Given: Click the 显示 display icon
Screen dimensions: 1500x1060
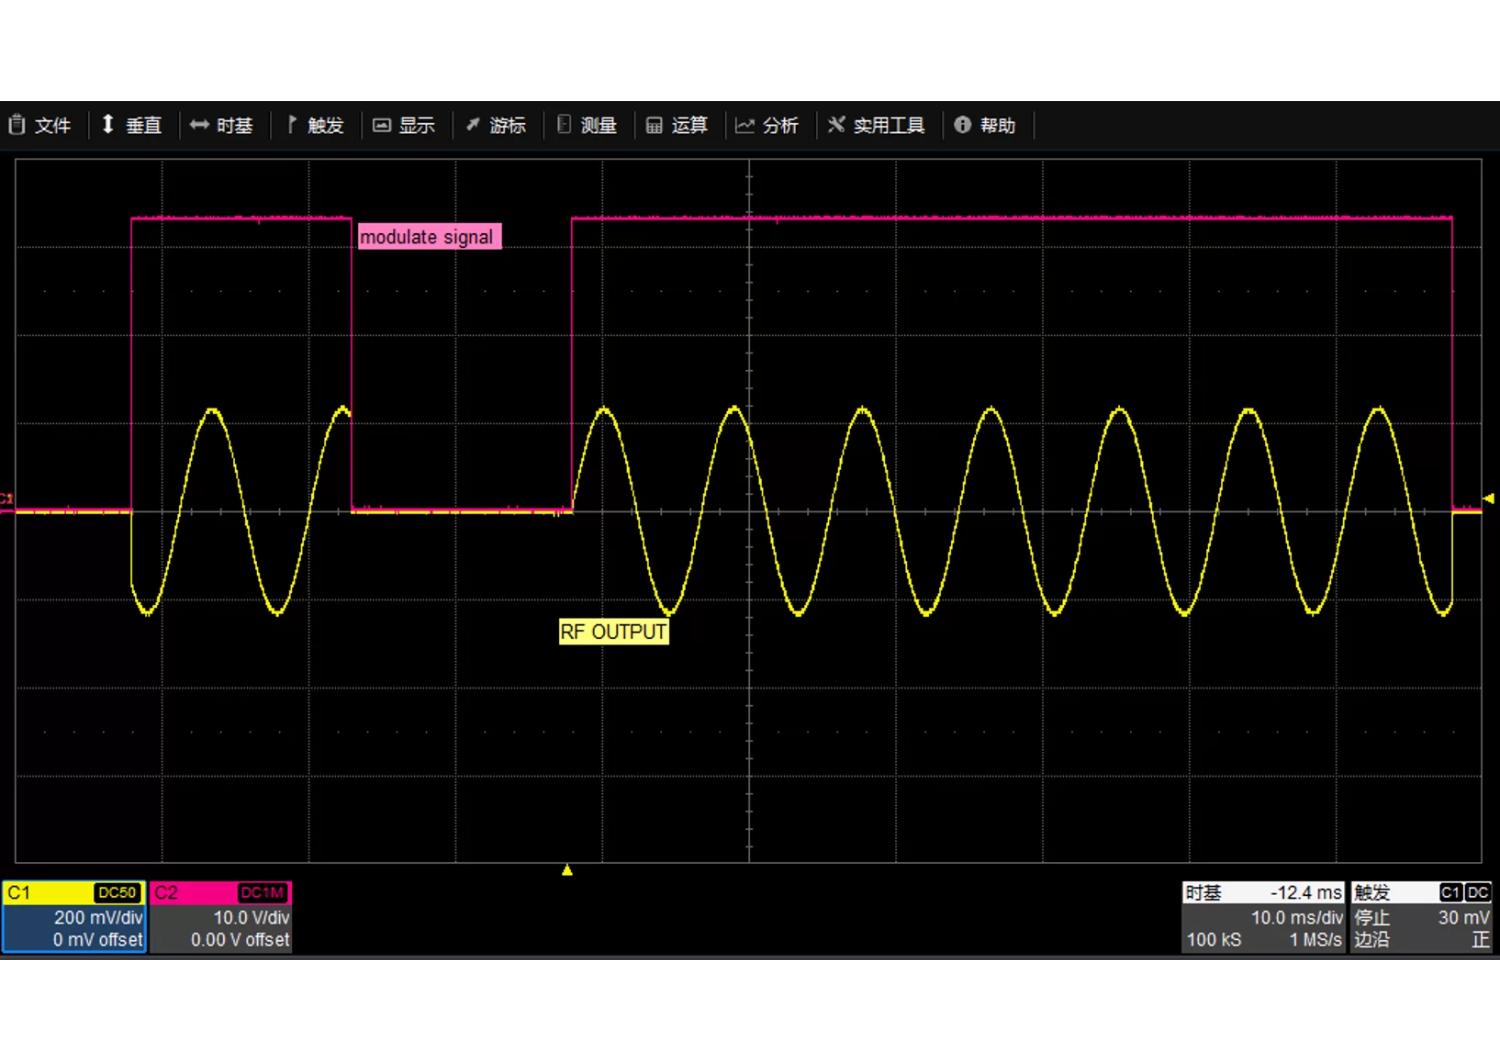Looking at the screenshot, I should pyautogui.click(x=381, y=125).
